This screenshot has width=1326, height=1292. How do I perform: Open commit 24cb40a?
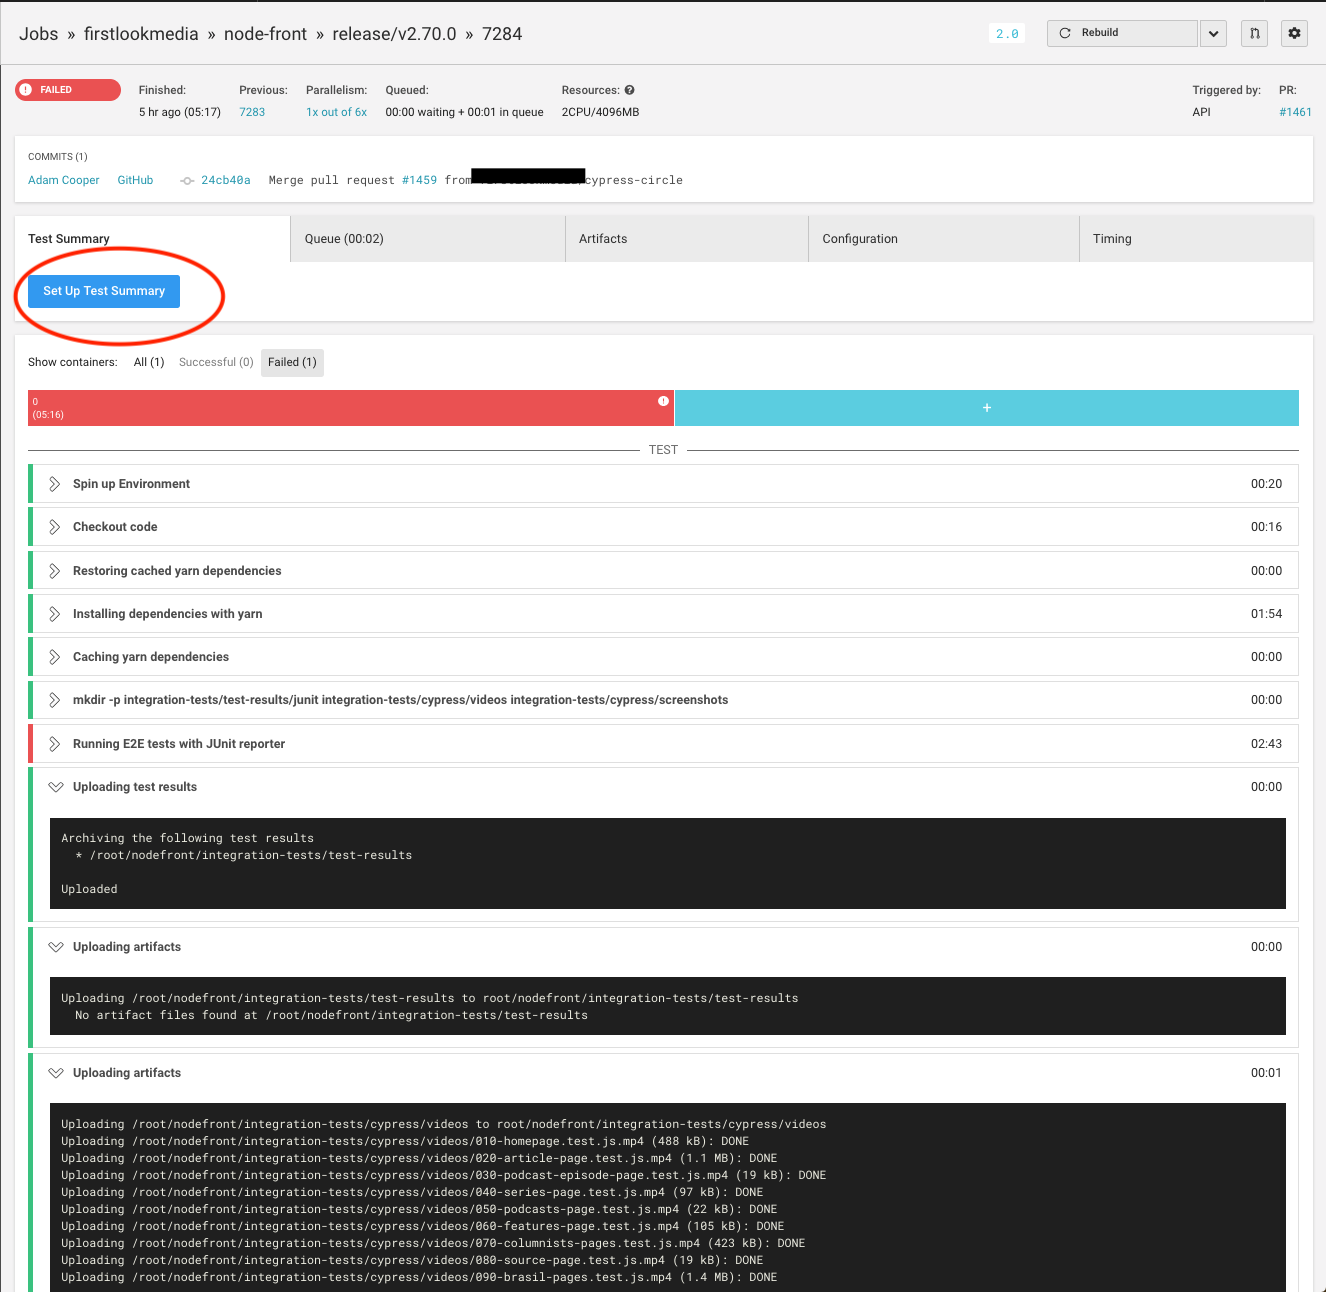226,180
